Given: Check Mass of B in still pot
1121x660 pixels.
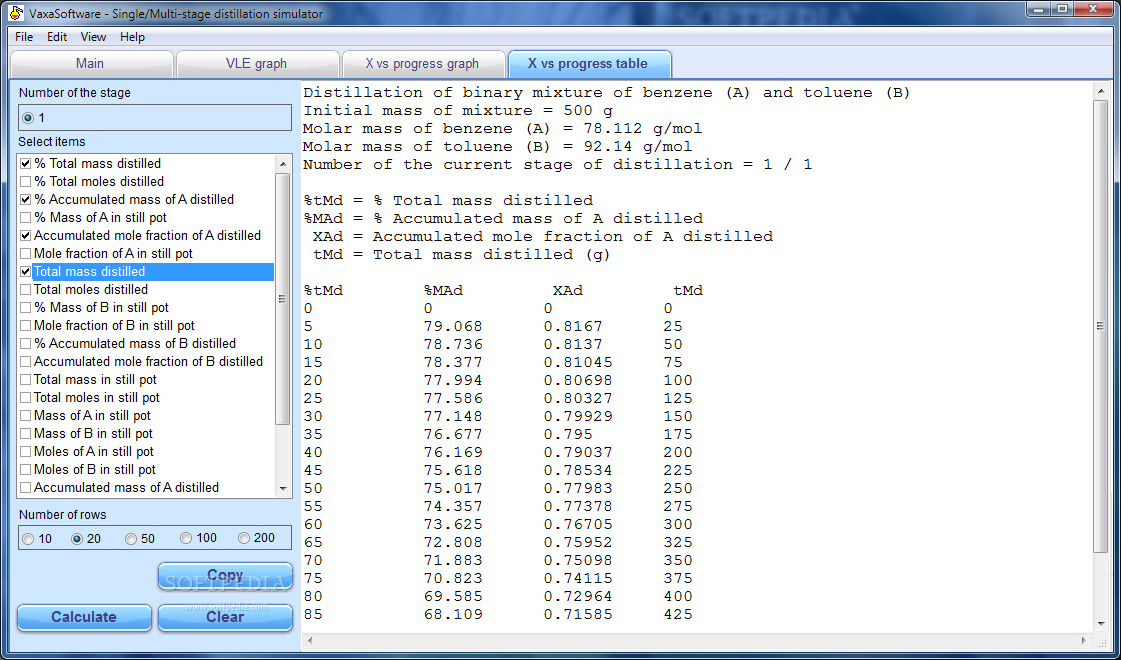Looking at the screenshot, I should (x=26, y=433).
